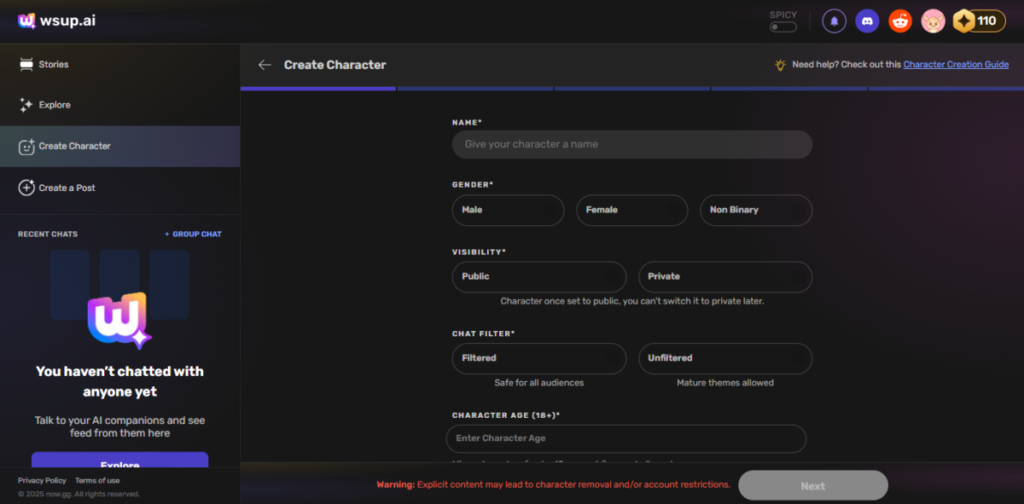Click the lightbulb help icon
1024x504 pixels.
click(780, 65)
